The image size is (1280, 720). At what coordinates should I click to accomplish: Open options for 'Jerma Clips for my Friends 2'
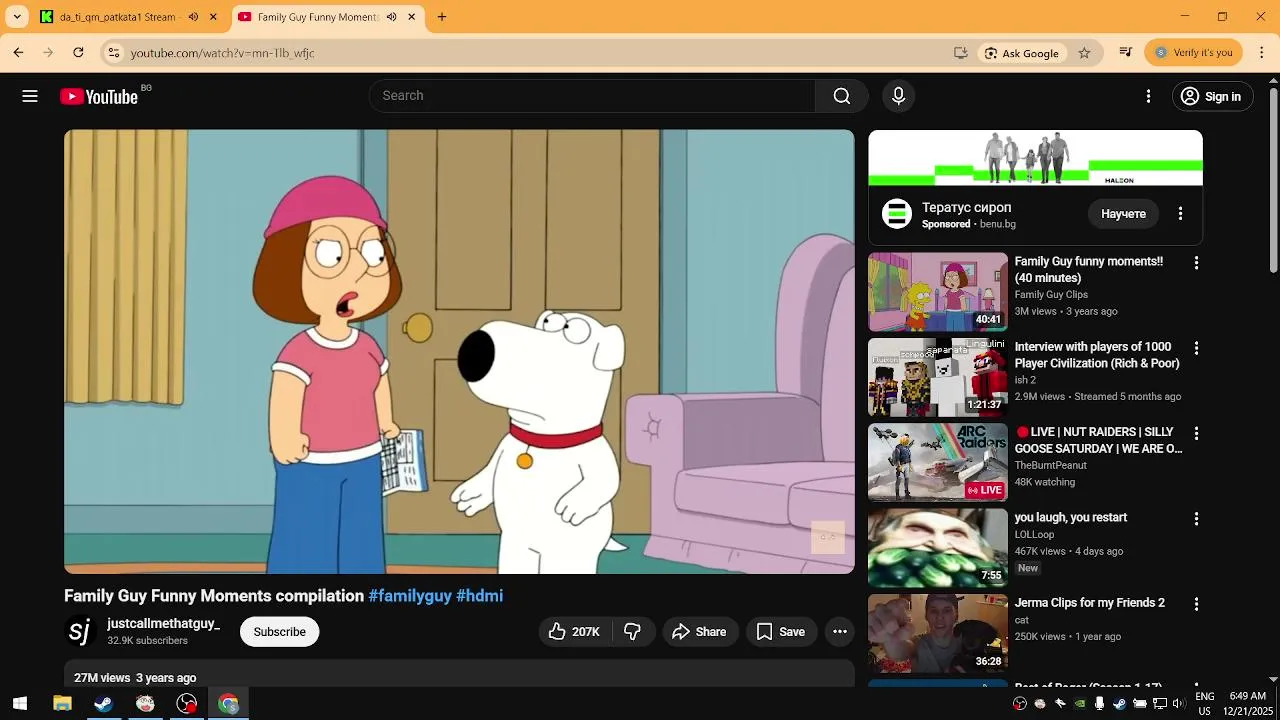click(x=1196, y=605)
